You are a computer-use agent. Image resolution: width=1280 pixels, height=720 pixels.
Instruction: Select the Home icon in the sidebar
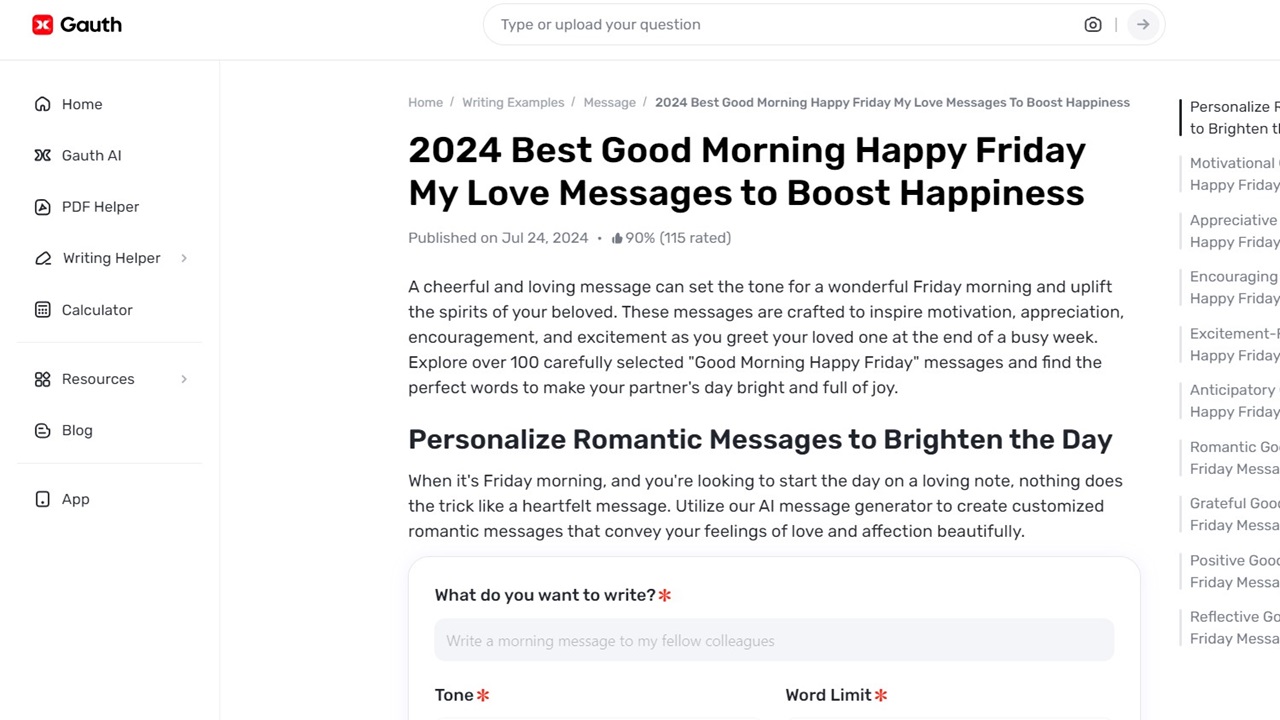point(42,104)
